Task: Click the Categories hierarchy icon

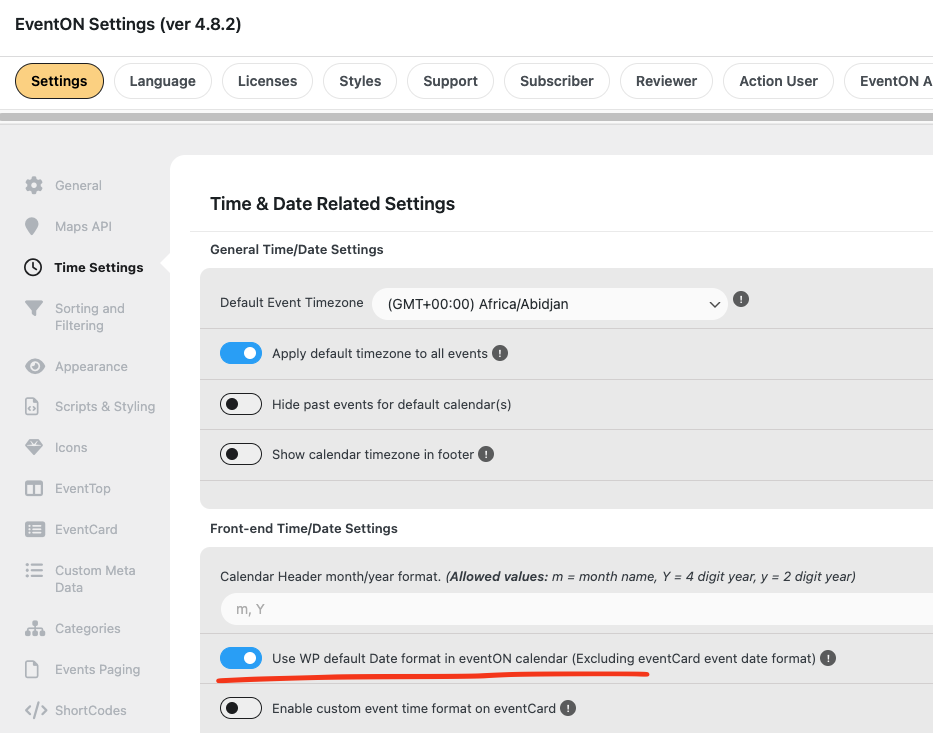Action: coord(35,628)
